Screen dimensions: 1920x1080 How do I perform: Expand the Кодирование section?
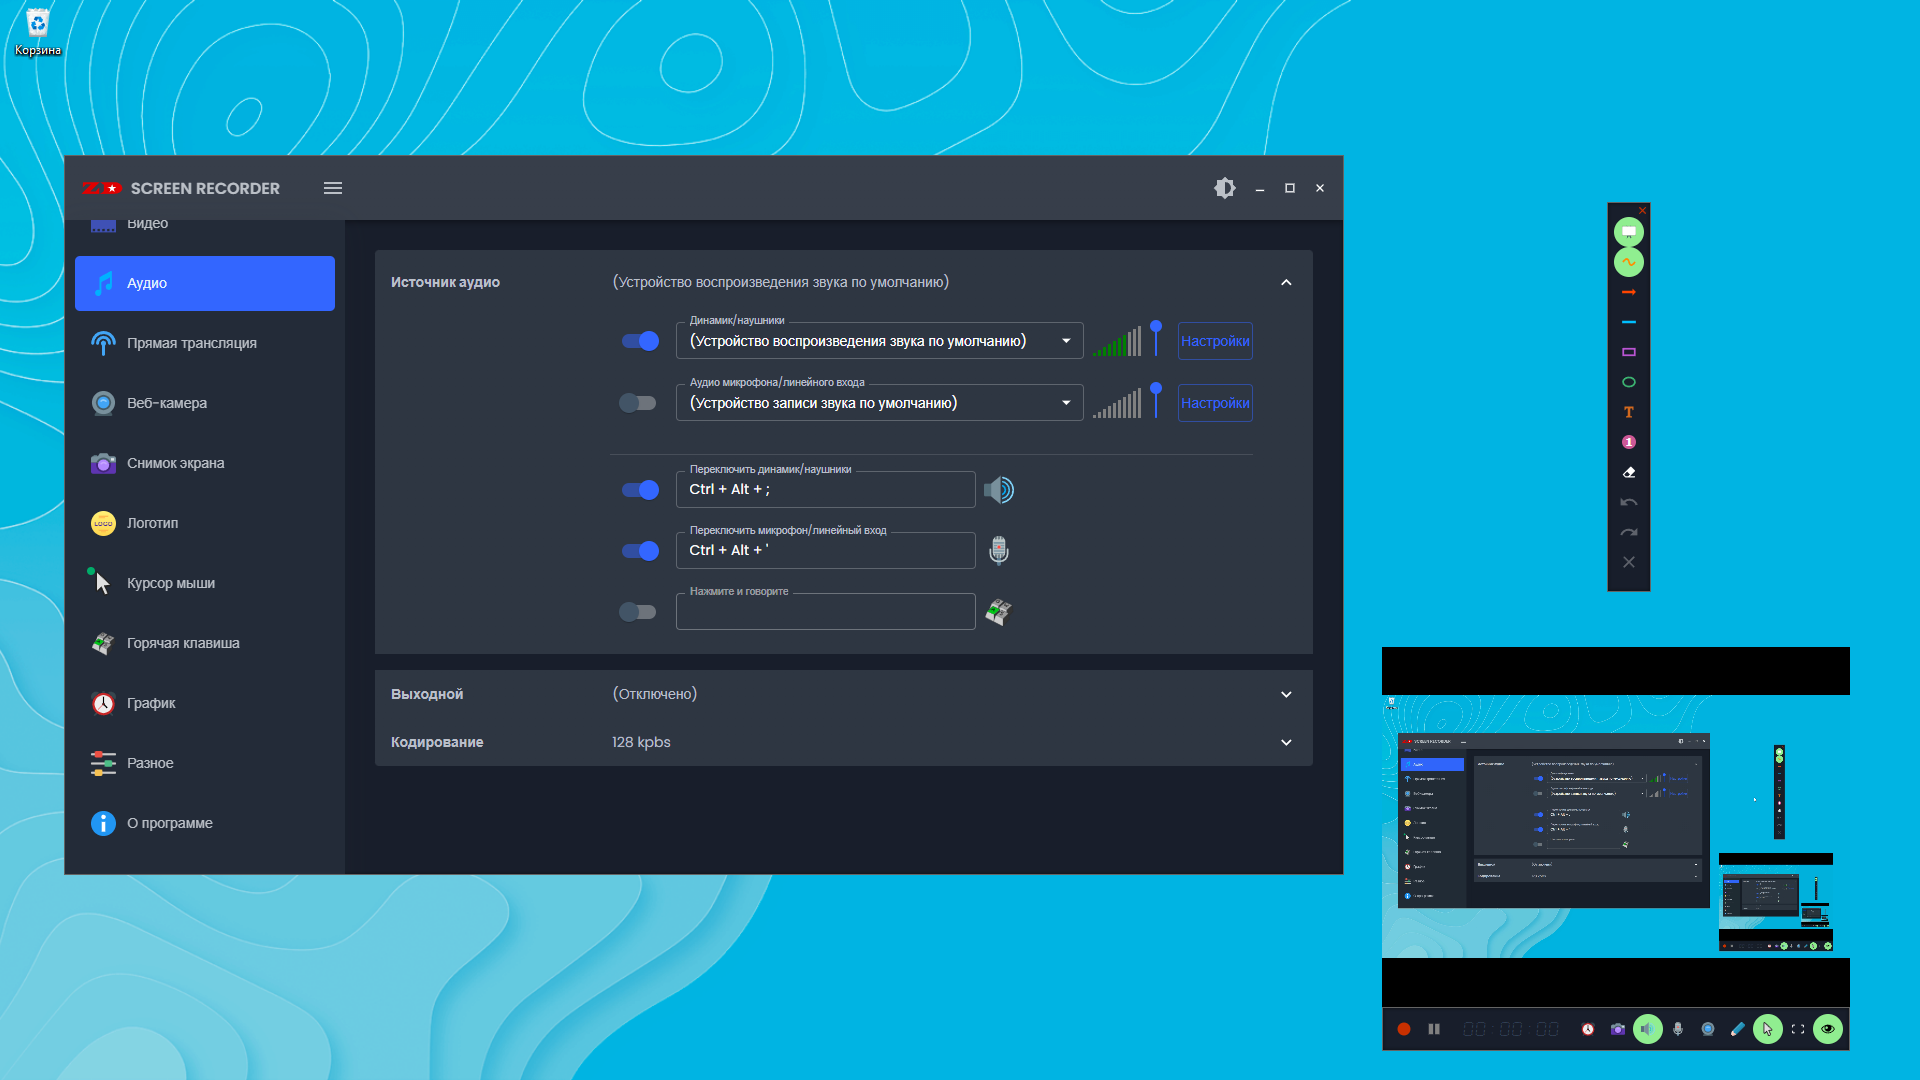pyautogui.click(x=1286, y=742)
